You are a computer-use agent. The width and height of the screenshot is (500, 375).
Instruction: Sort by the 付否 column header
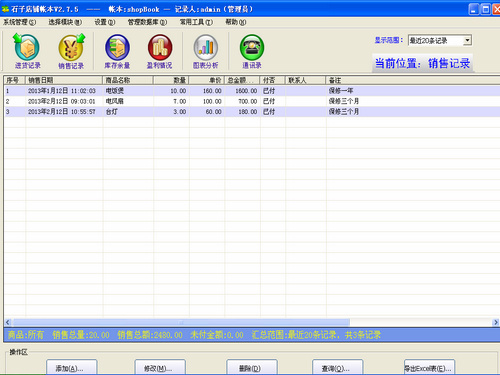click(273, 80)
